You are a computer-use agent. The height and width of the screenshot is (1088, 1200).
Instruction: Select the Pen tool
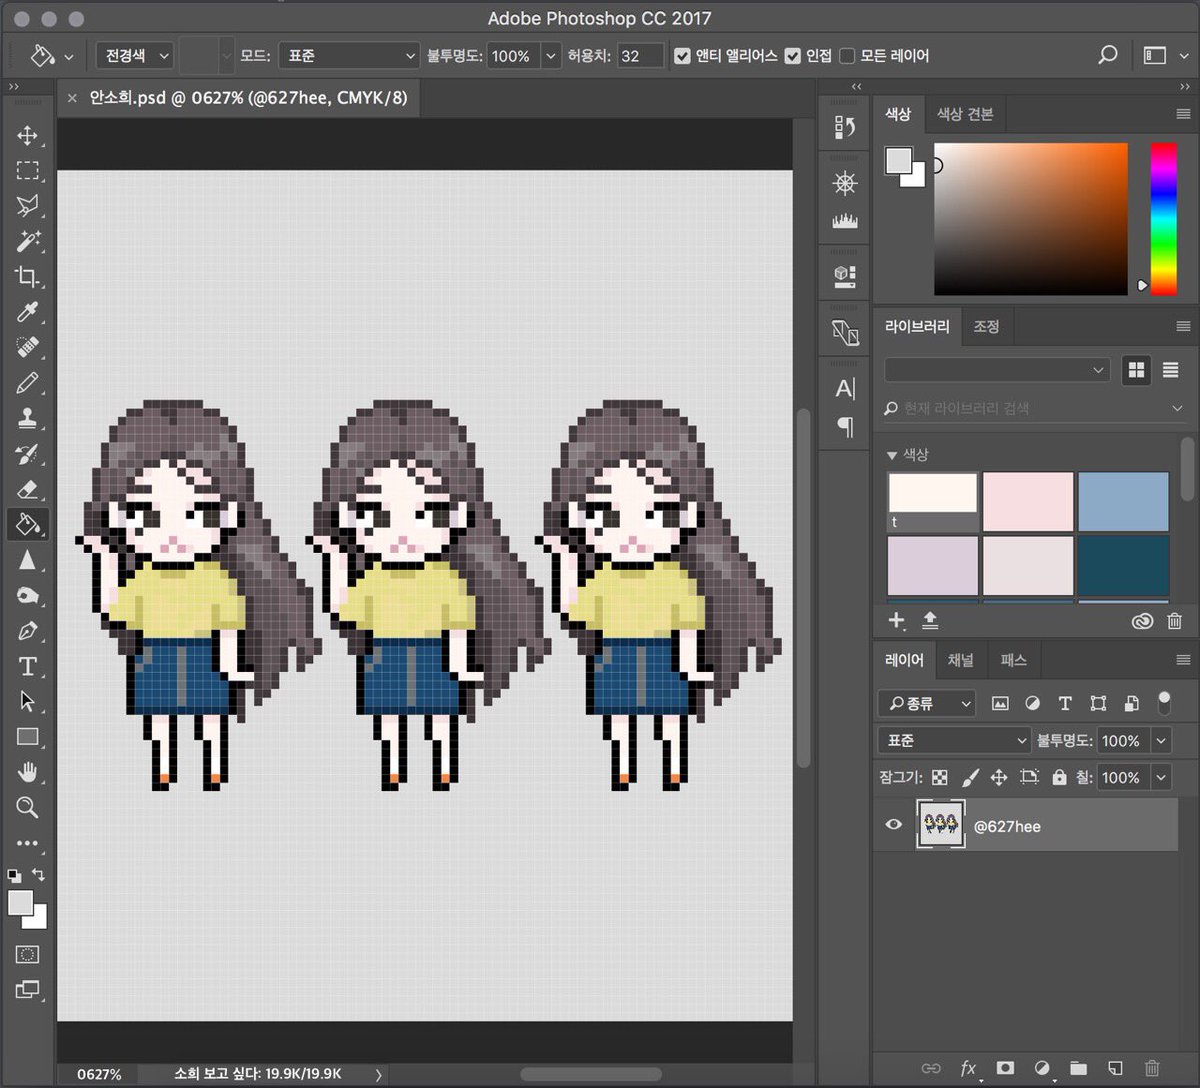point(27,631)
